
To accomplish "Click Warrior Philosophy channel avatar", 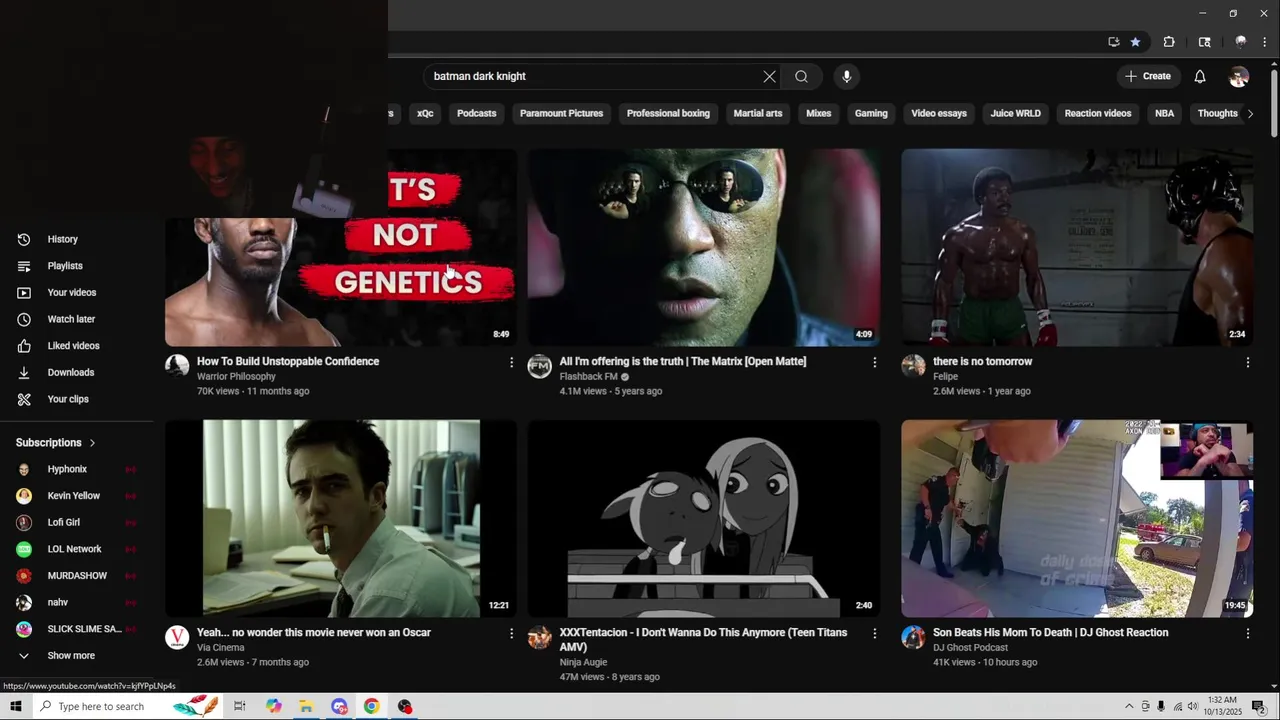I will [177, 366].
